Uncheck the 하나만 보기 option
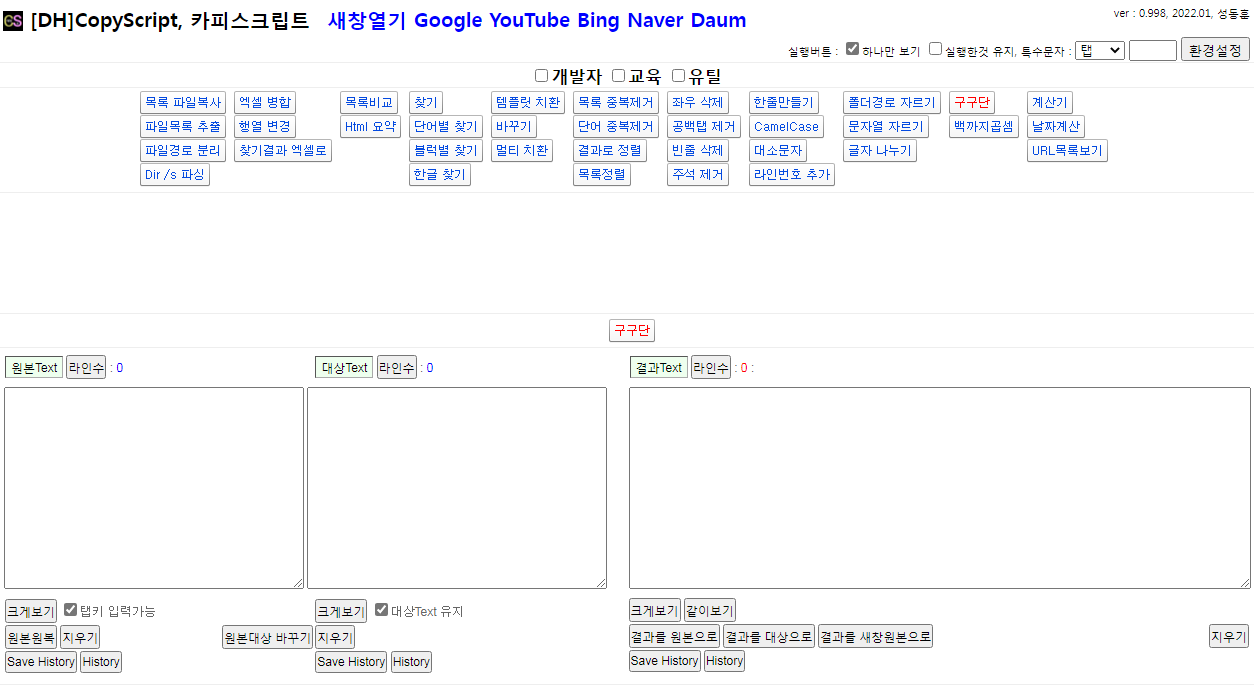This screenshot has width=1254, height=690. pyautogui.click(x=852, y=49)
